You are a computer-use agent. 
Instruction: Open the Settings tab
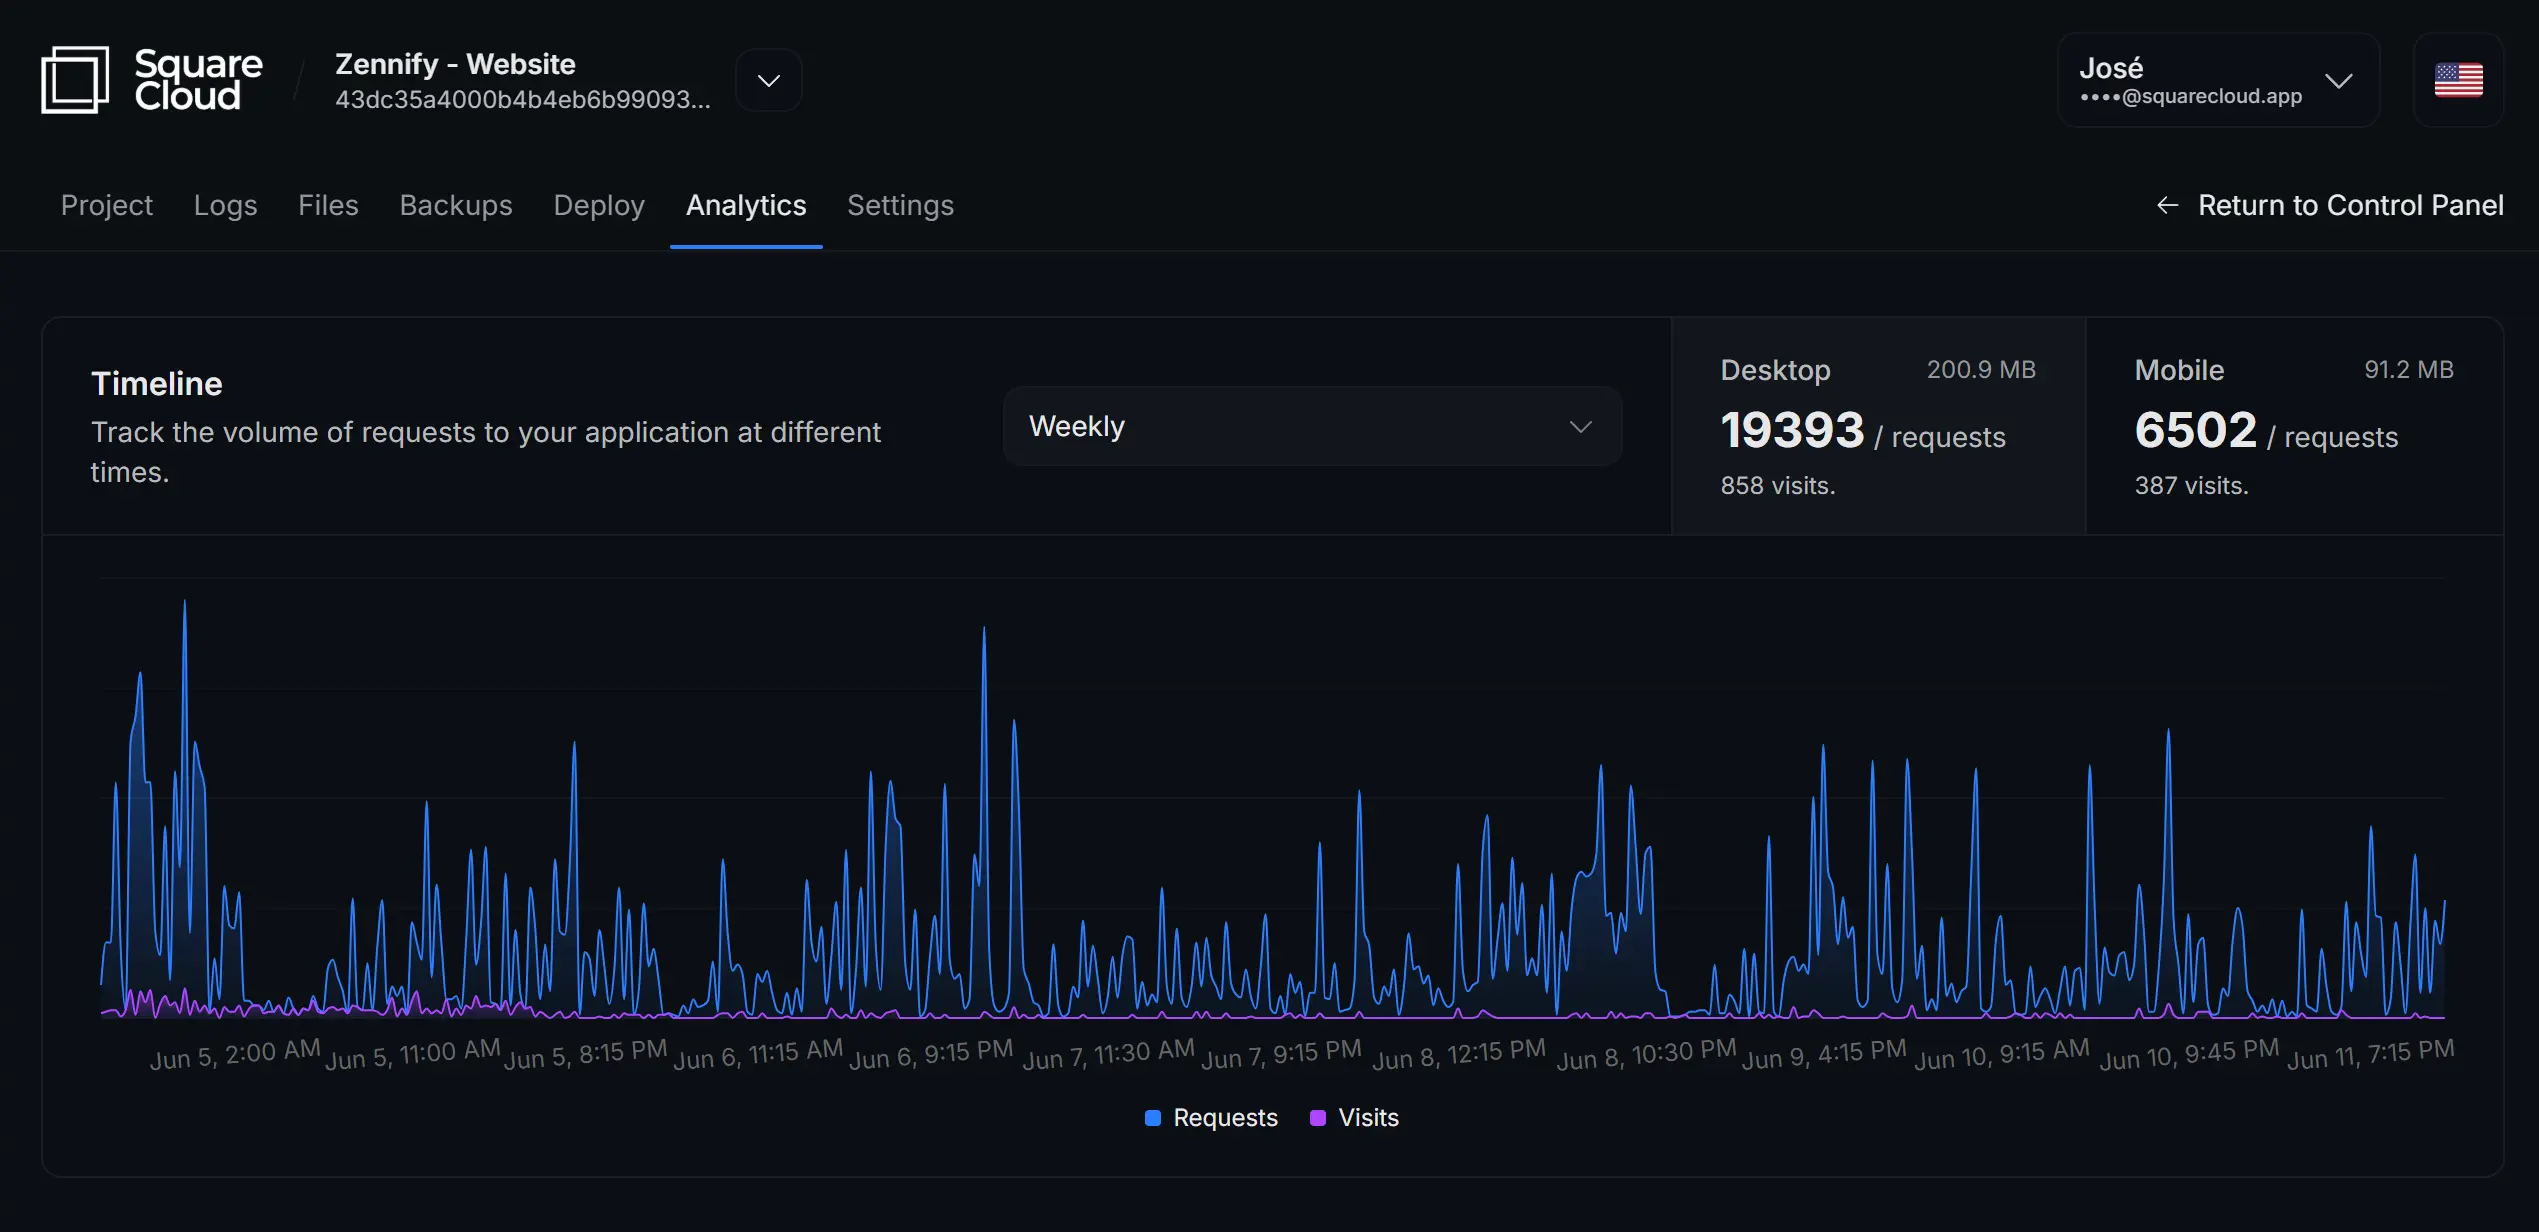tap(900, 206)
